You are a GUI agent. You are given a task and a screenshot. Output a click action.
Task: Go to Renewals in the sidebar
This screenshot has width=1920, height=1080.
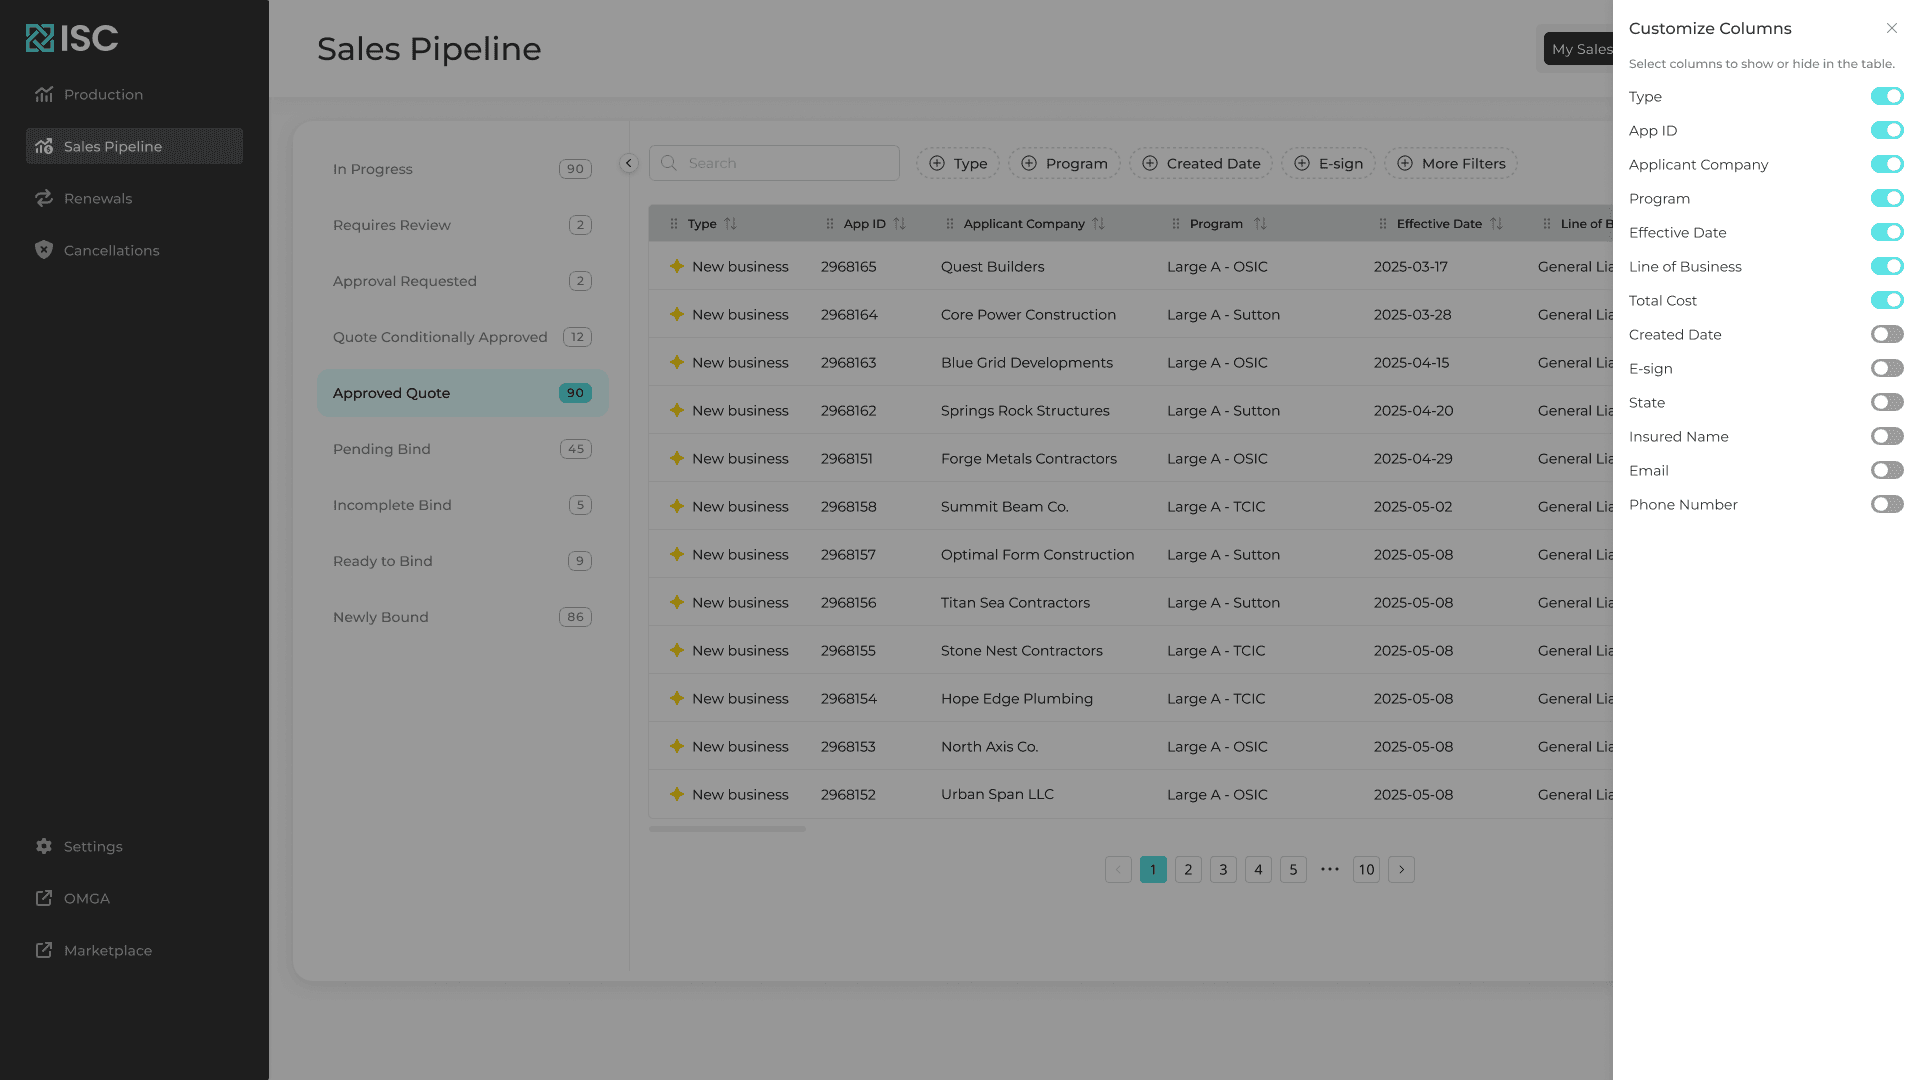134,198
